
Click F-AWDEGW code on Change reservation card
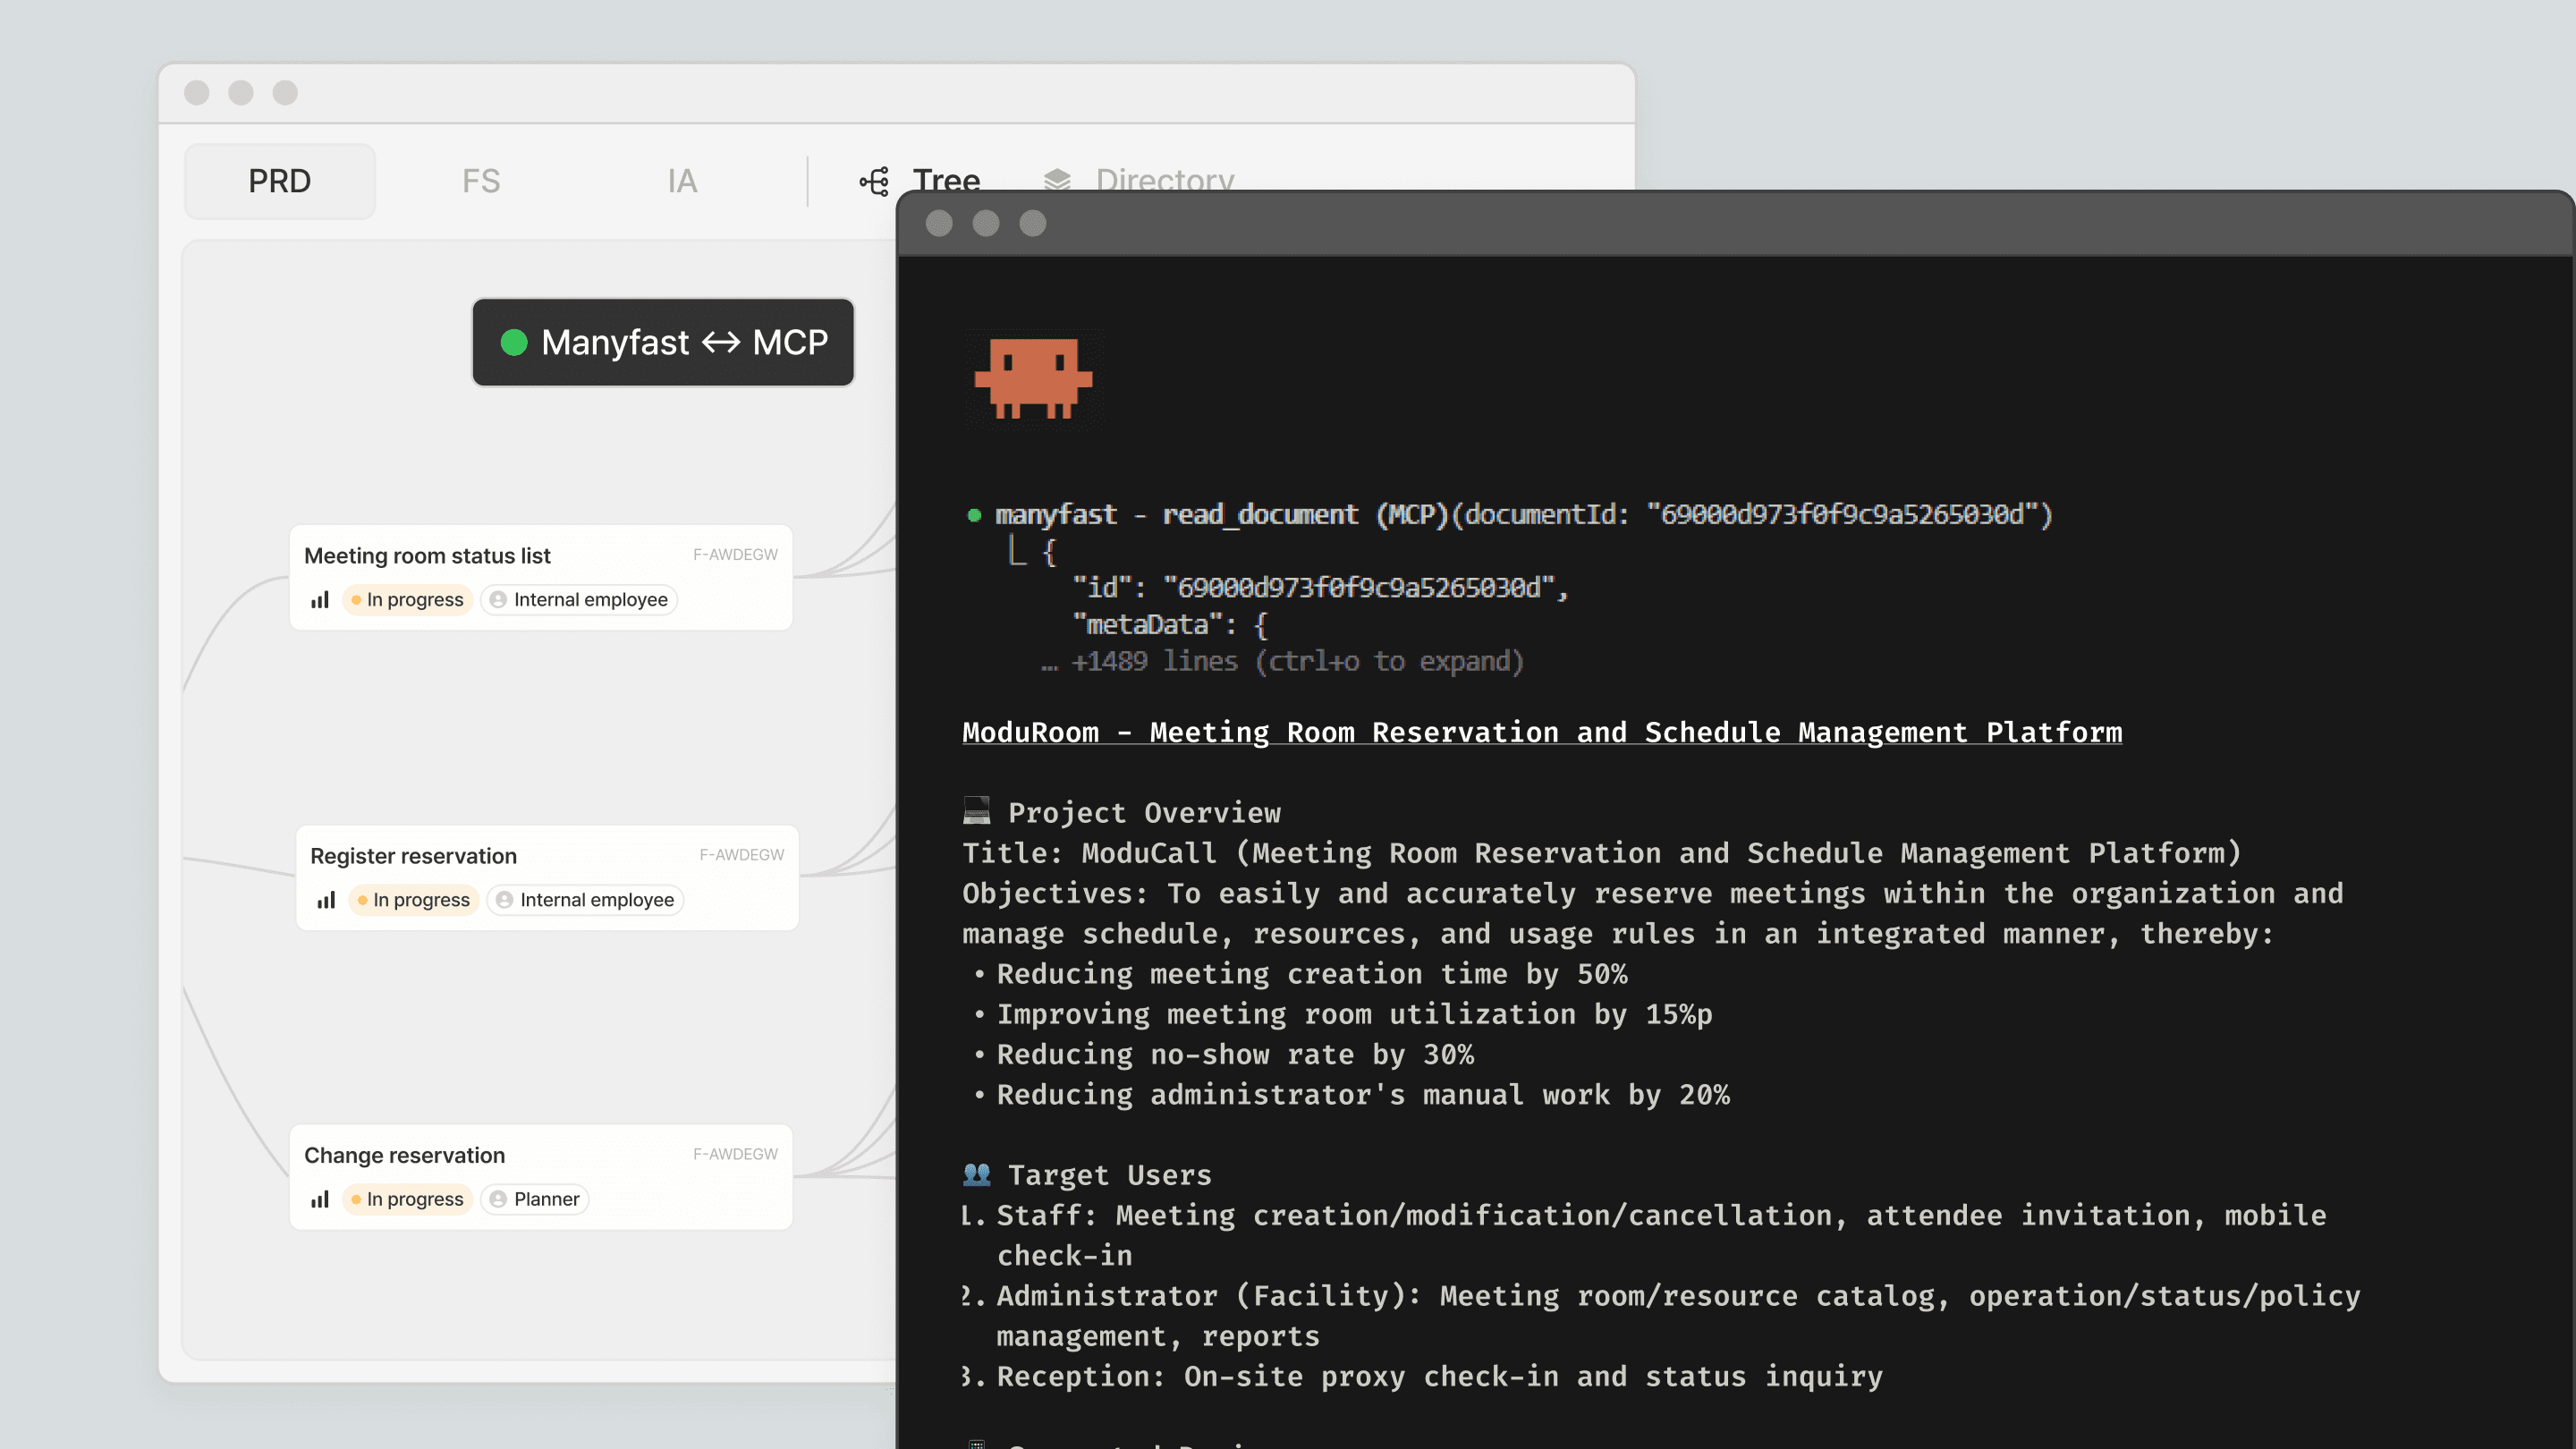coord(735,1154)
